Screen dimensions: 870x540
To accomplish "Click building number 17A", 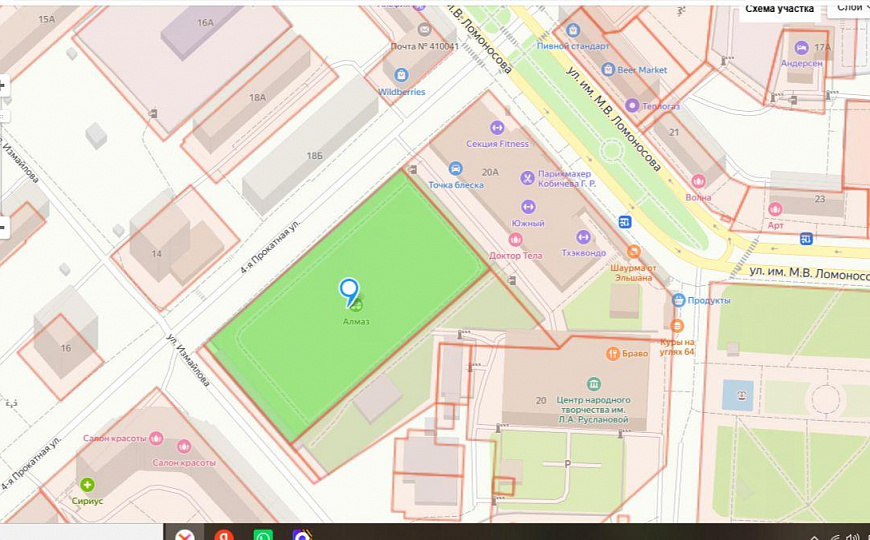I will (x=823, y=48).
